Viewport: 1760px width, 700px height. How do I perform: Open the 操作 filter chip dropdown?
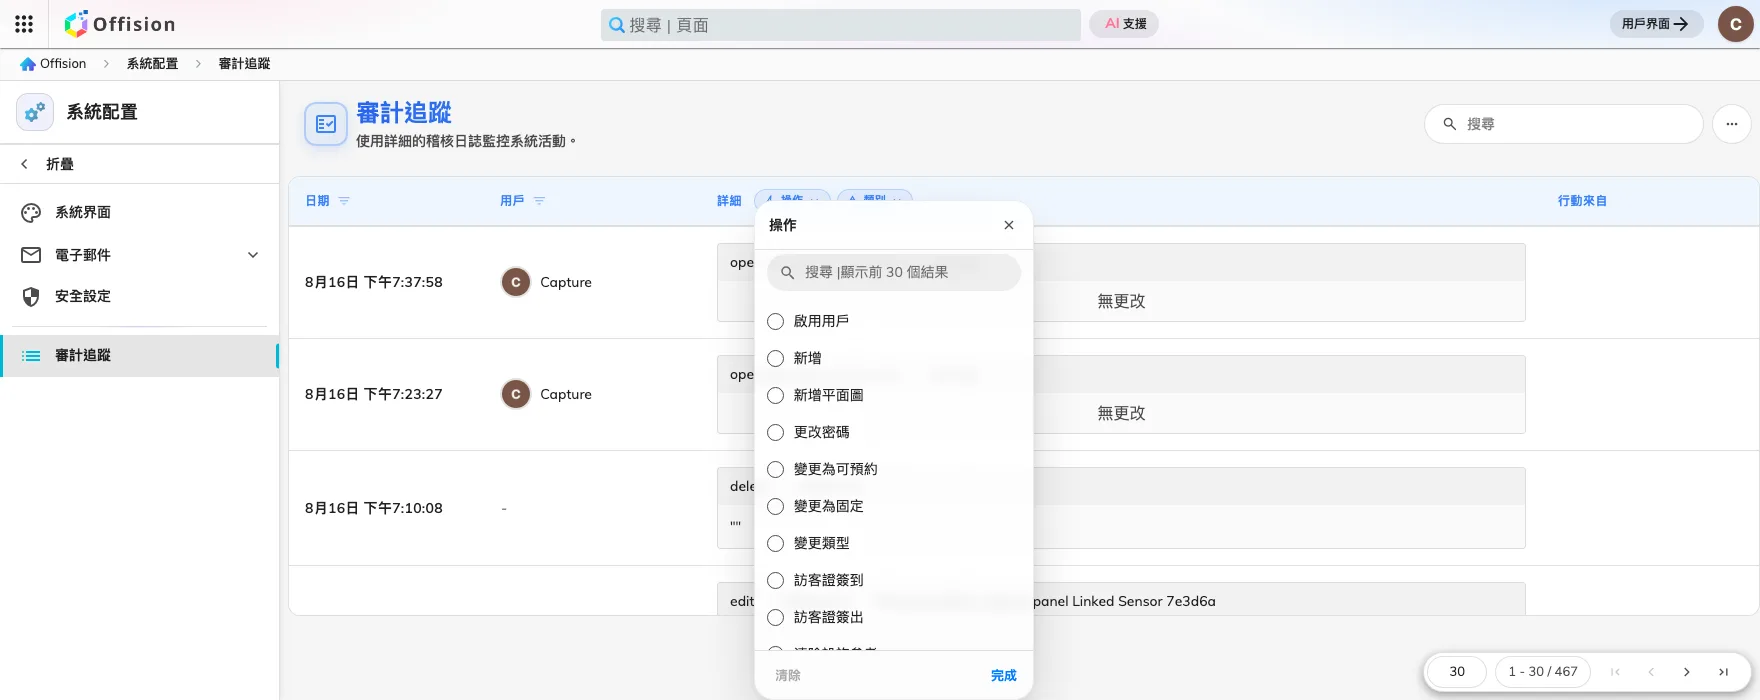[793, 196]
